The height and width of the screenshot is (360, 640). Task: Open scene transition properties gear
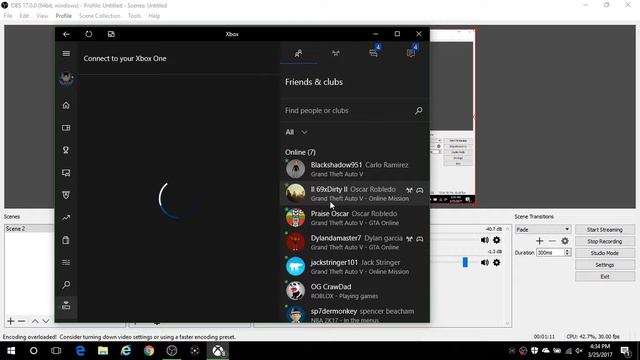(565, 241)
